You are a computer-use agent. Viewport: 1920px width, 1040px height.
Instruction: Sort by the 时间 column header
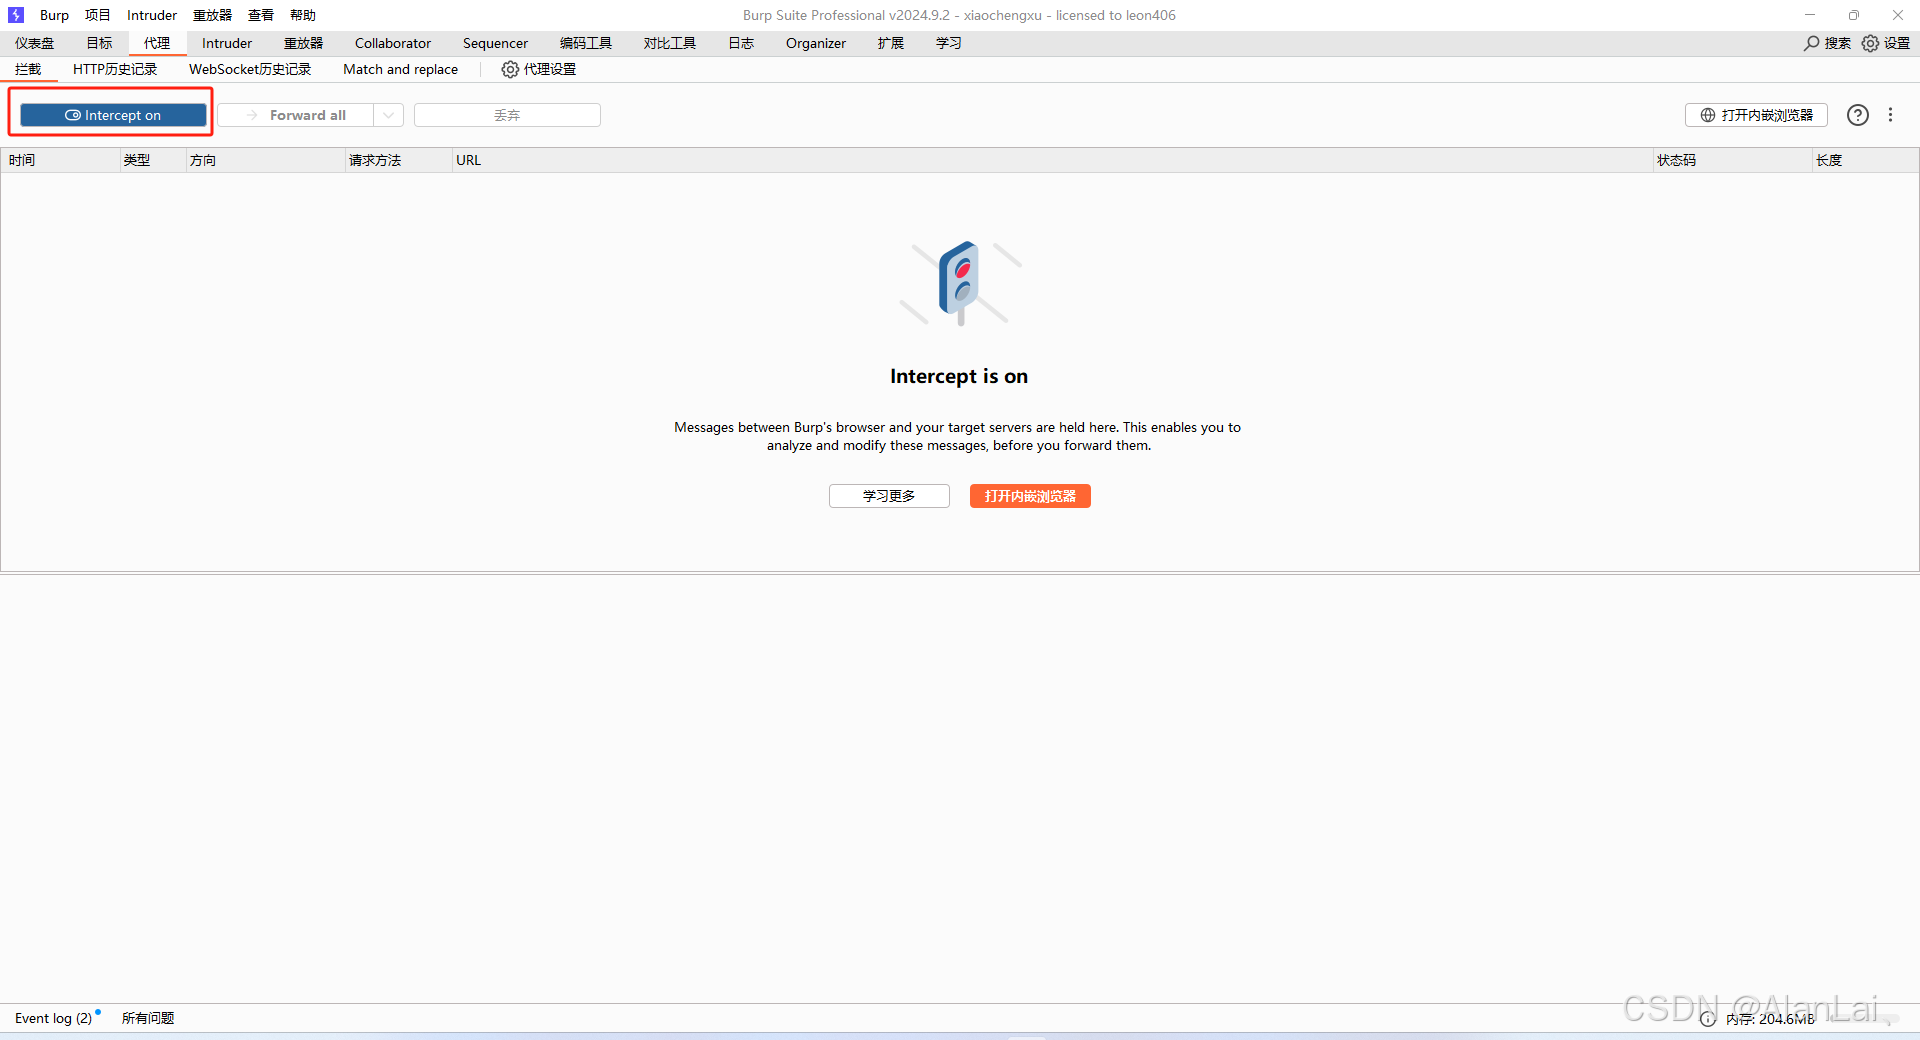60,160
